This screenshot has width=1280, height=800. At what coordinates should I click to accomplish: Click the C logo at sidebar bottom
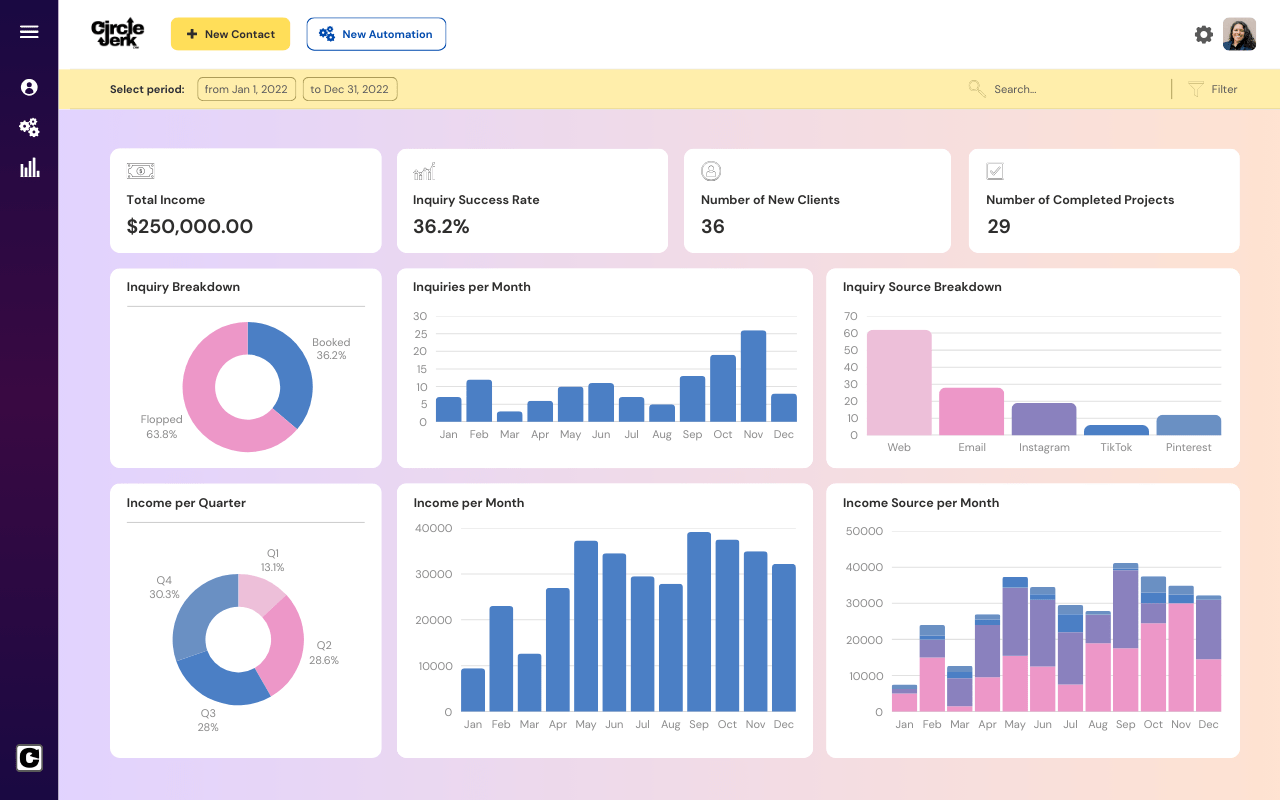coord(29,758)
